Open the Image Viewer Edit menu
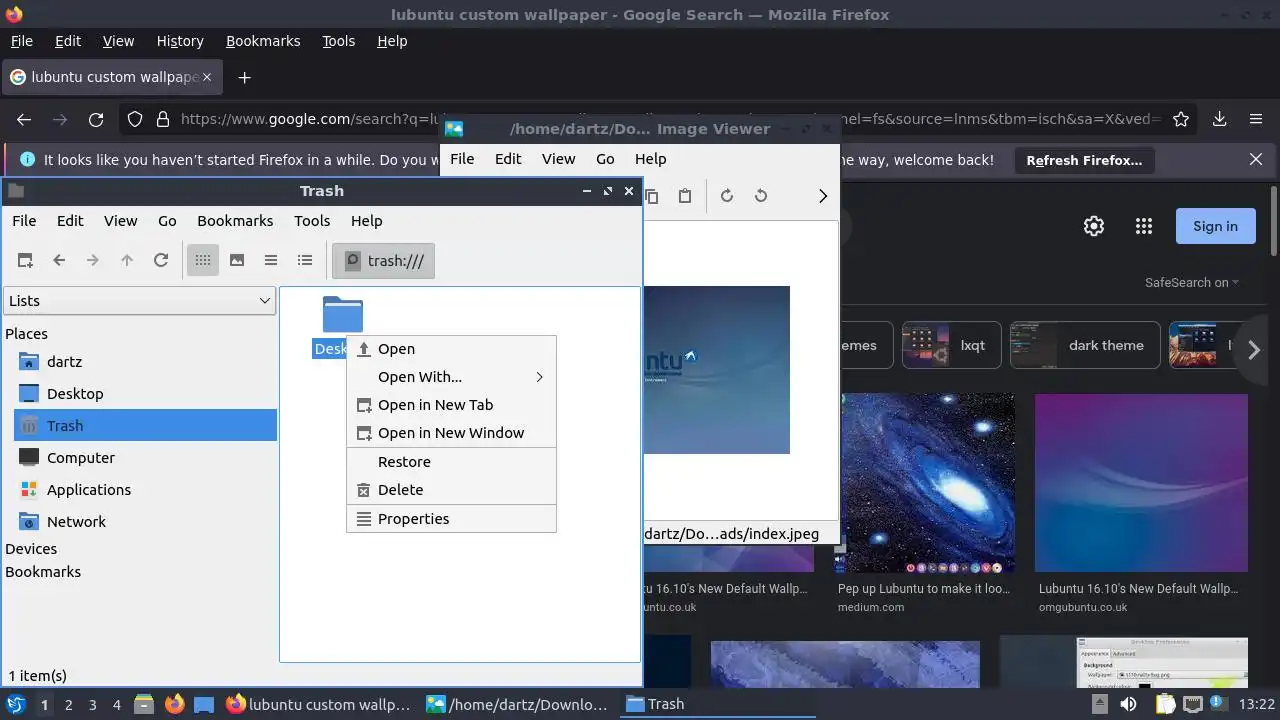The width and height of the screenshot is (1280, 720). [508, 159]
